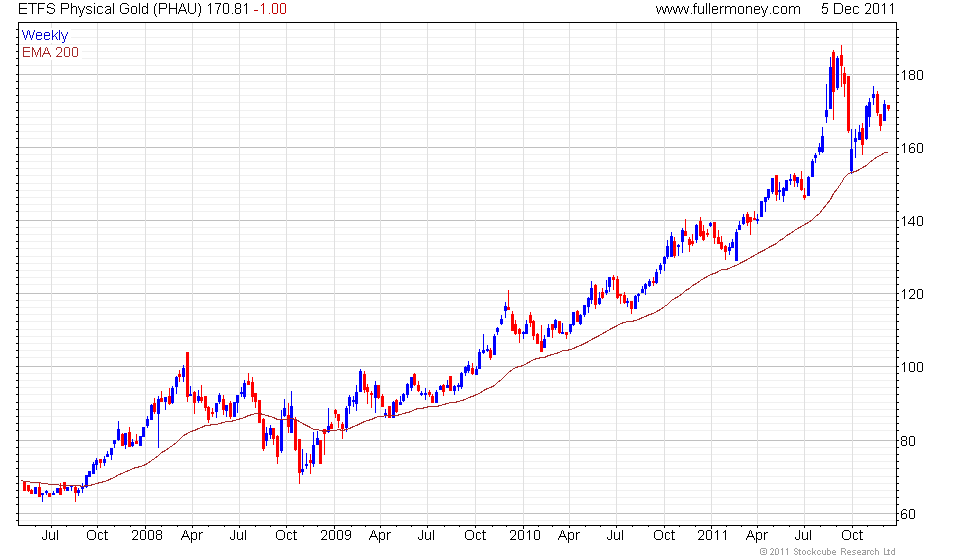Click the Apr label immediately after 2009
Image resolution: width=980 pixels, height=560 pixels.
[379, 536]
